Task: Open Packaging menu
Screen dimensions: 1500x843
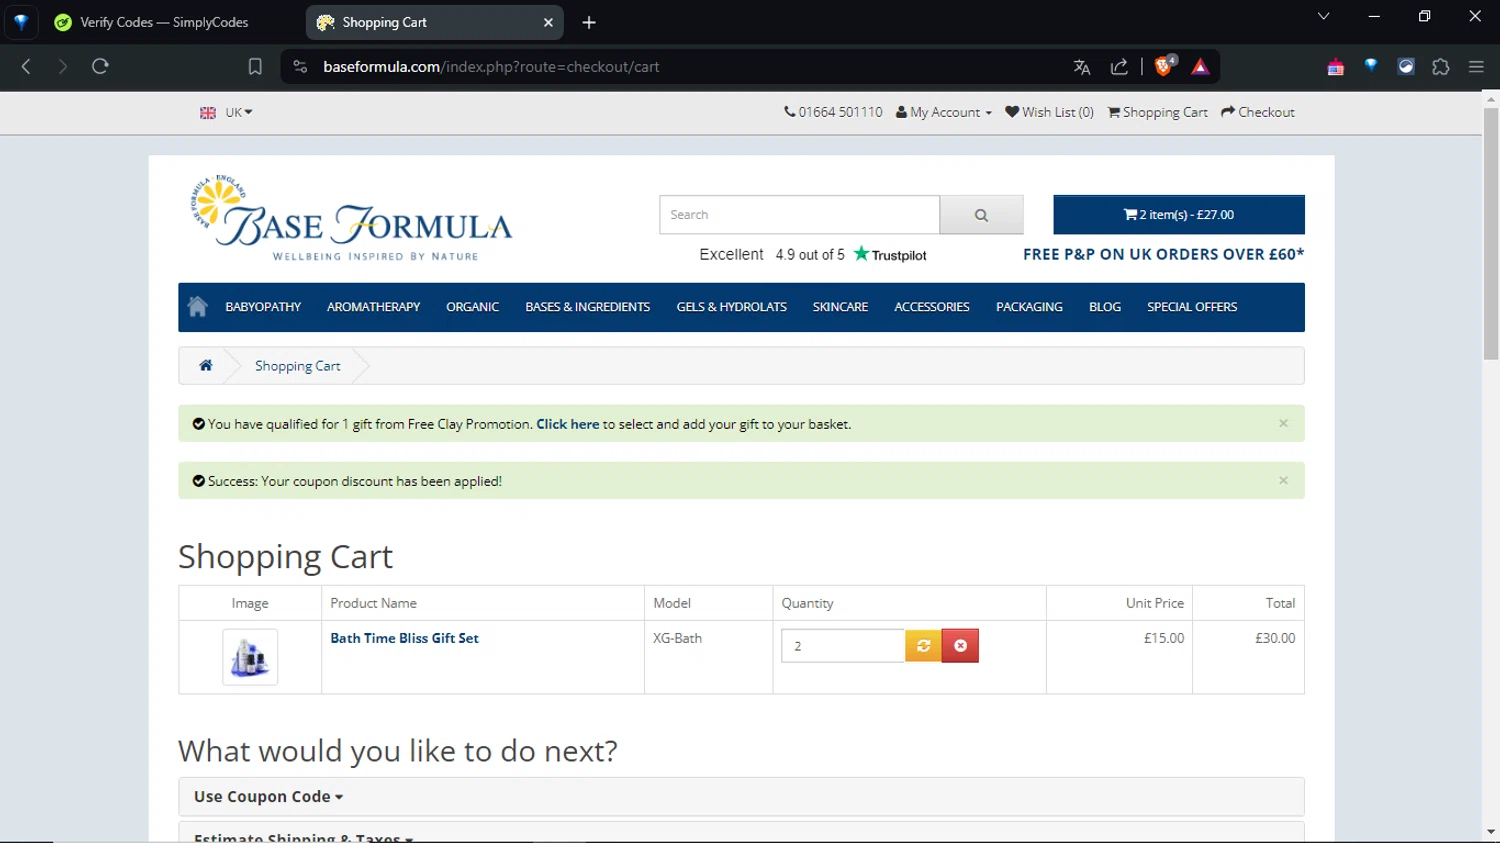Action: pos(1029,307)
